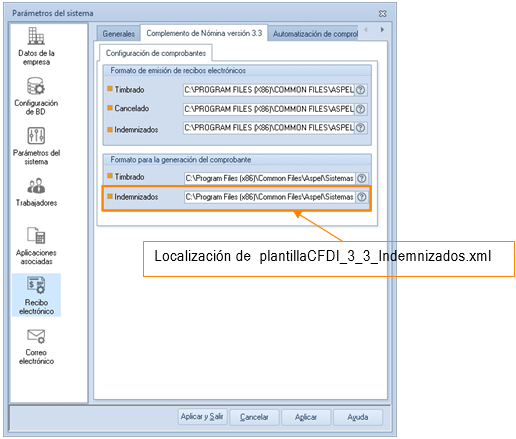
Task: Open Ayuda button
Action: [358, 417]
